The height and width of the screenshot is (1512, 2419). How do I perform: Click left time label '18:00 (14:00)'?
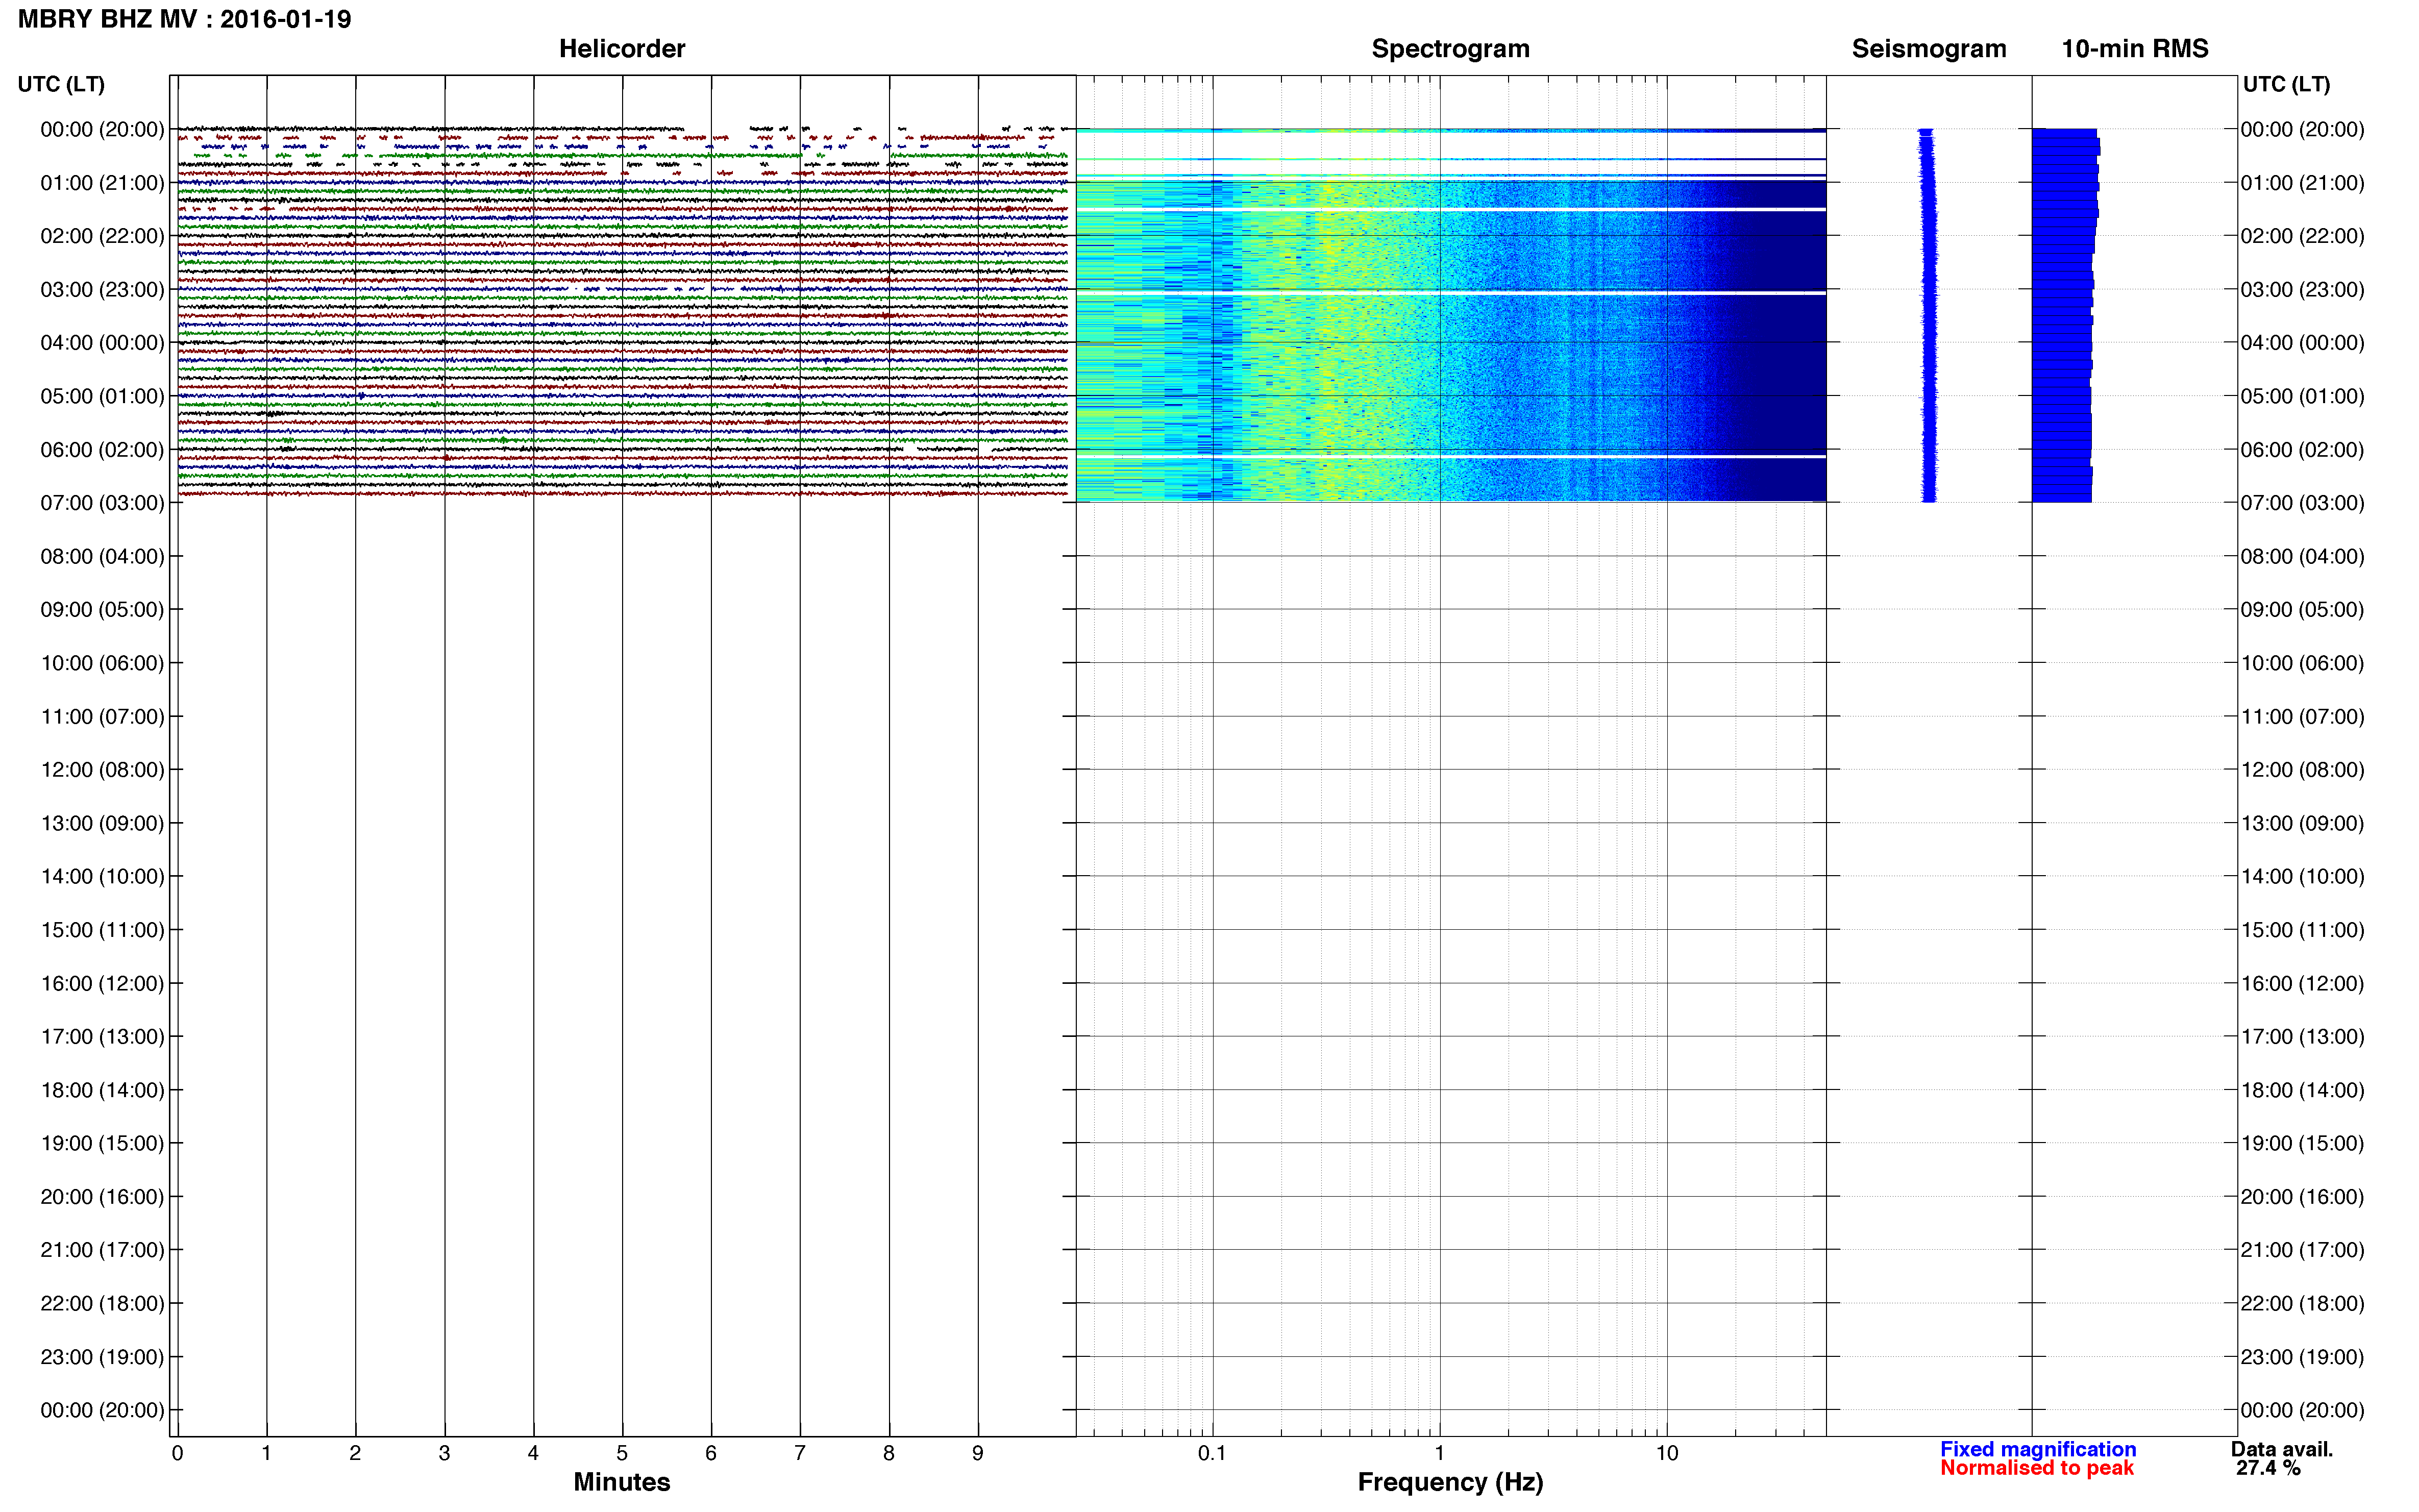coord(102,1090)
